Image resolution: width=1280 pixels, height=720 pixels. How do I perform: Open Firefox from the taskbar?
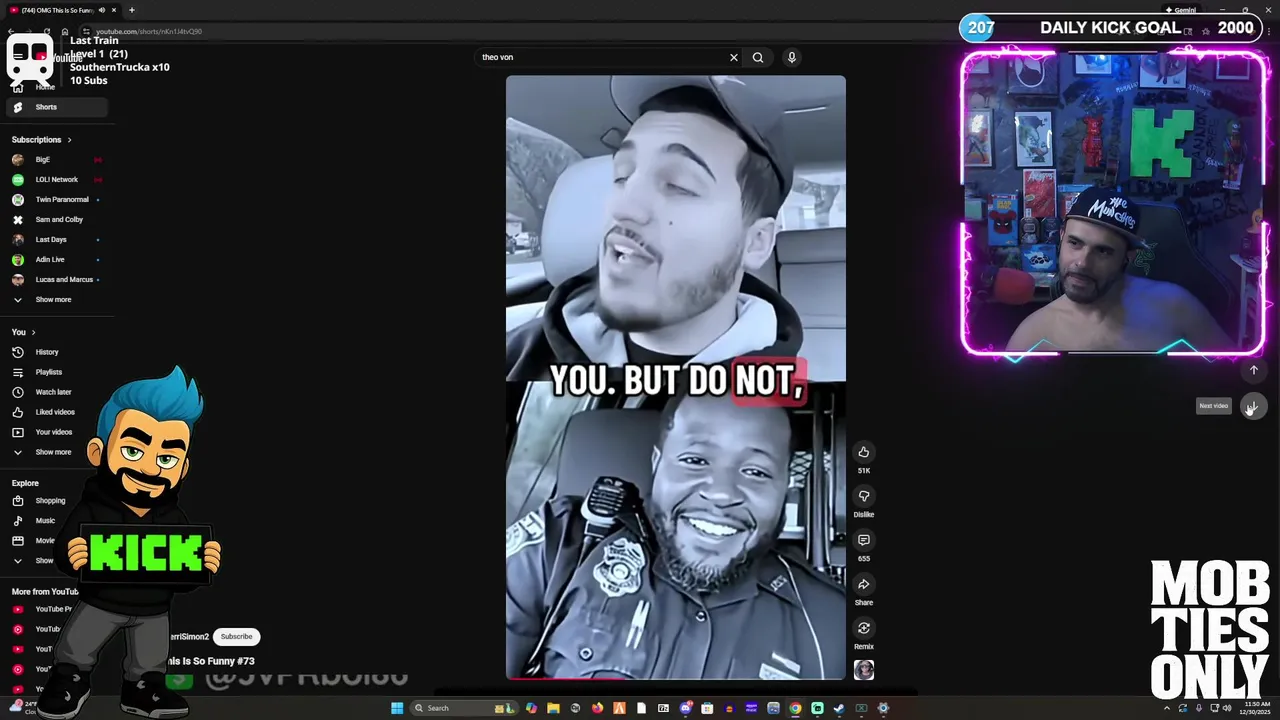pyautogui.click(x=597, y=708)
